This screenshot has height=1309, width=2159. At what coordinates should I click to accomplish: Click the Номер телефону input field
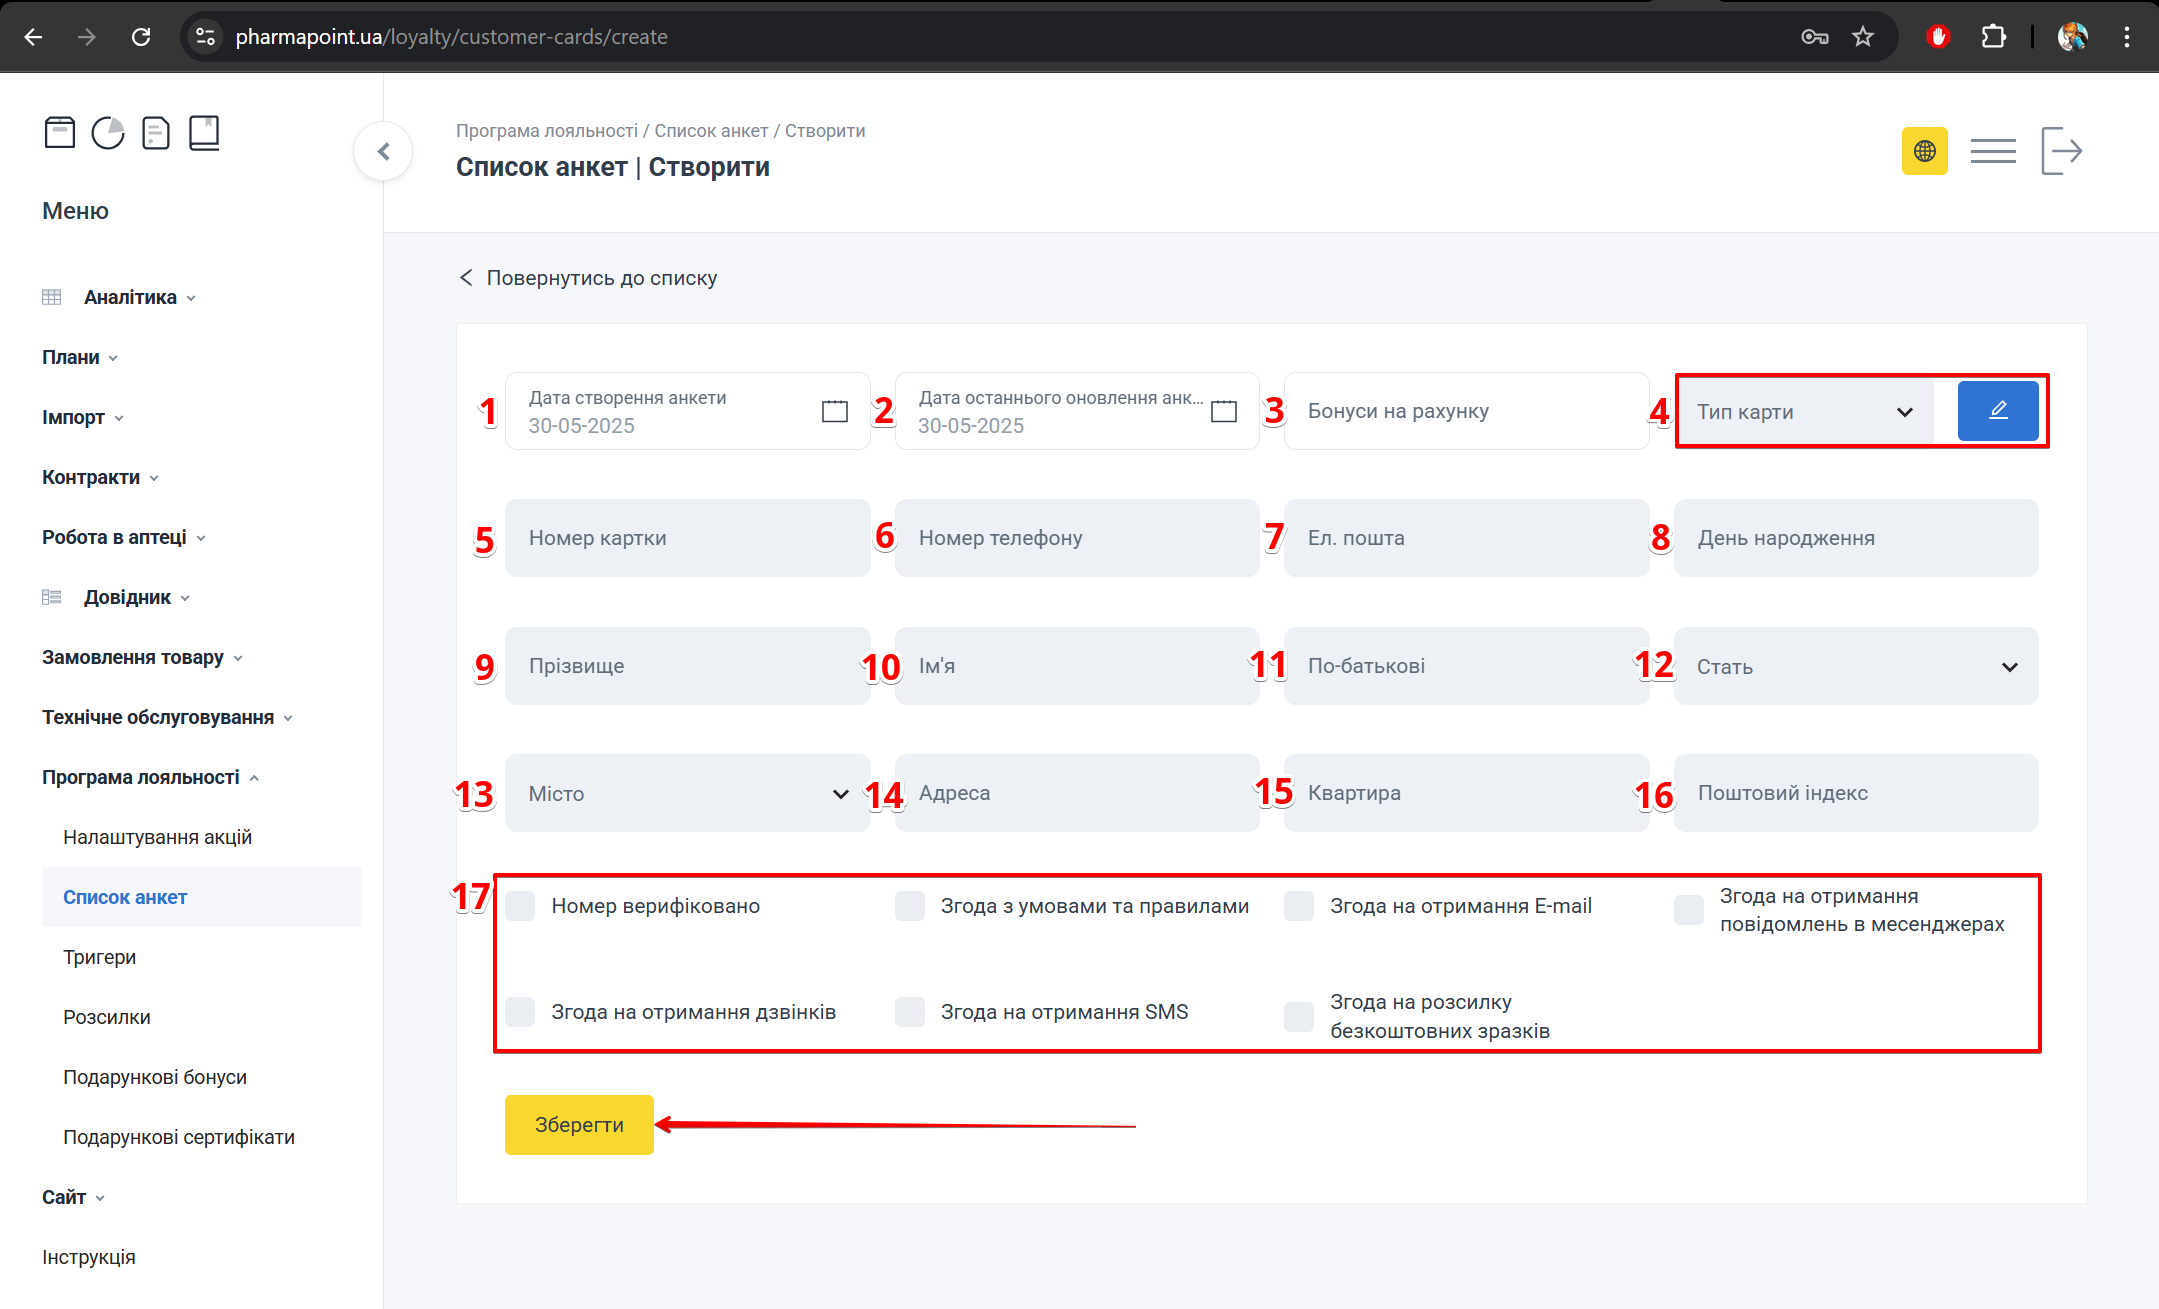coord(1076,538)
